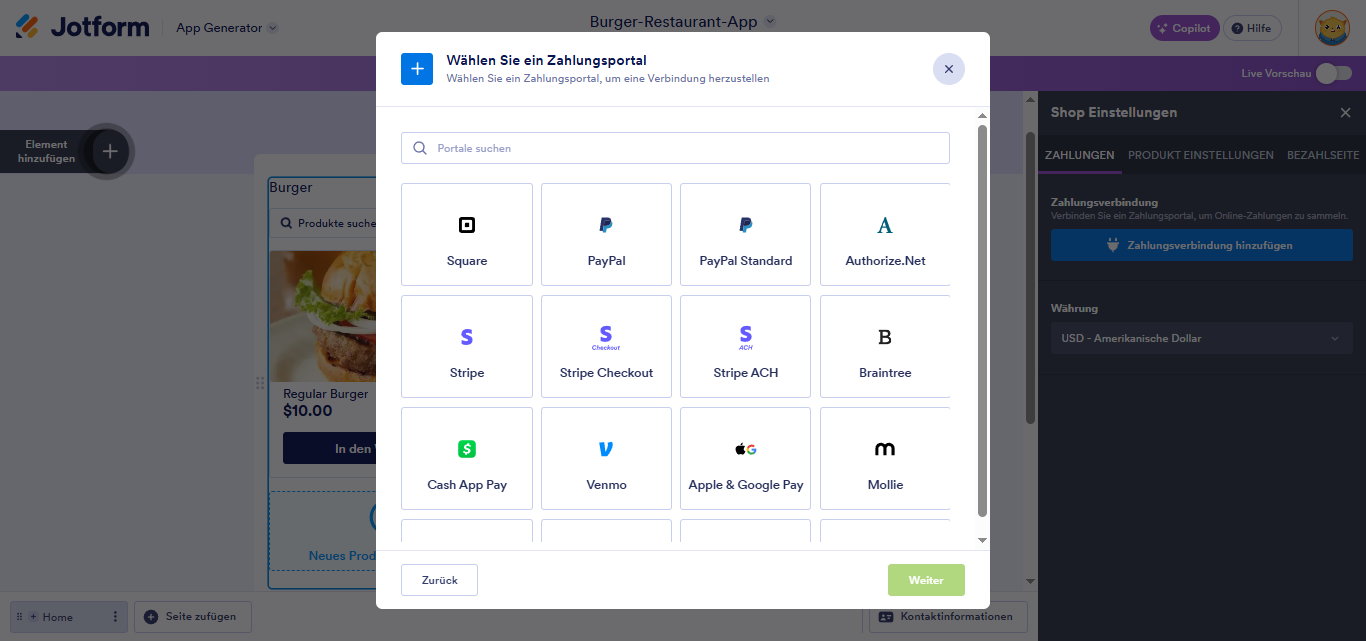Switch to the PRODUKT EINSTELLUNGEN tab
The width and height of the screenshot is (1366, 641).
coord(1201,155)
